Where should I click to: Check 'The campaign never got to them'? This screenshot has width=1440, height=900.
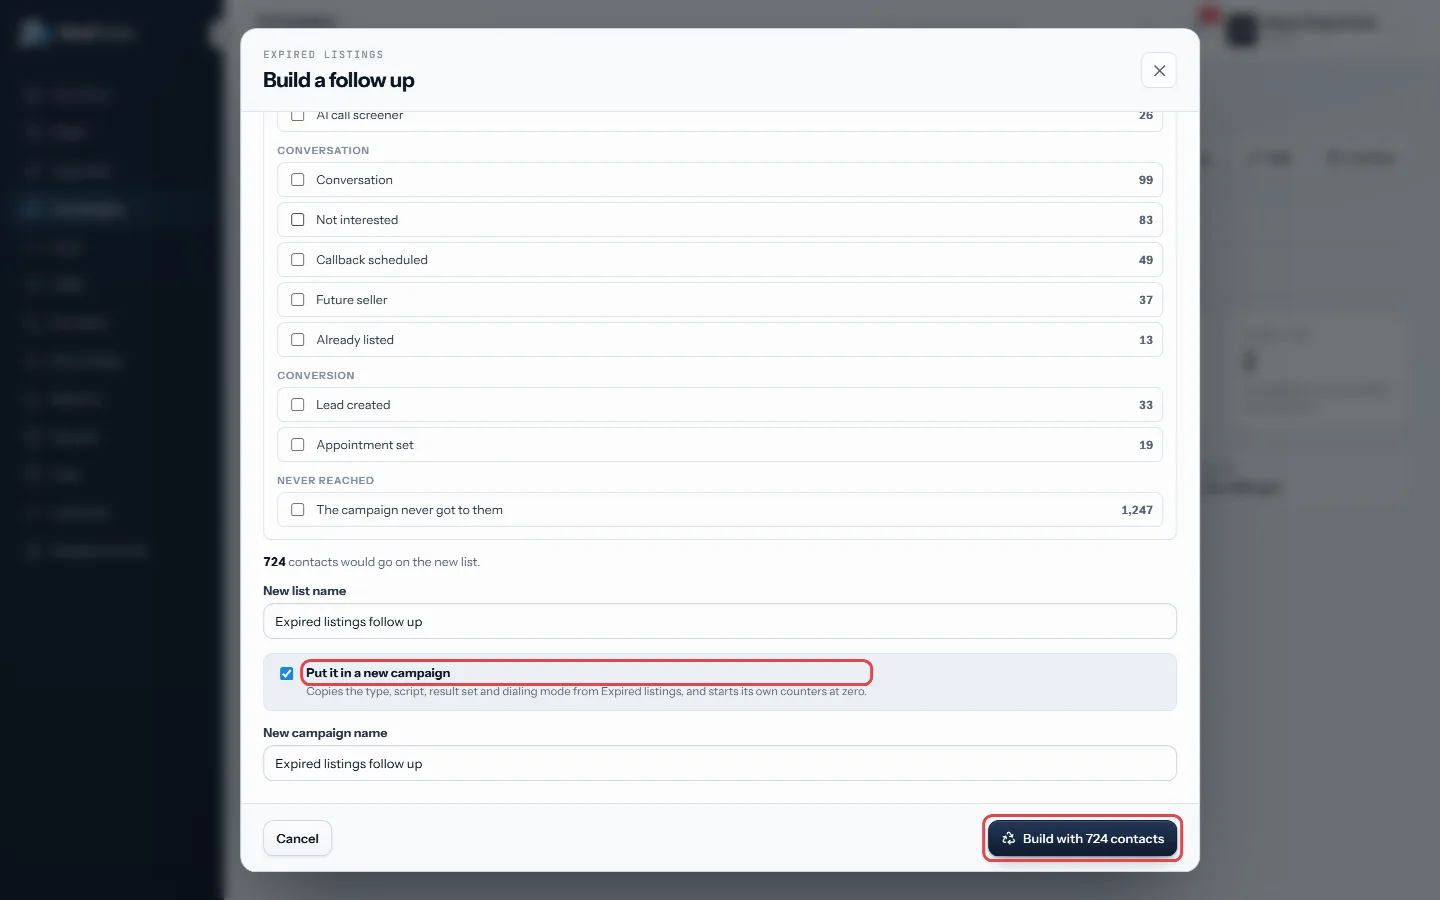click(x=298, y=510)
